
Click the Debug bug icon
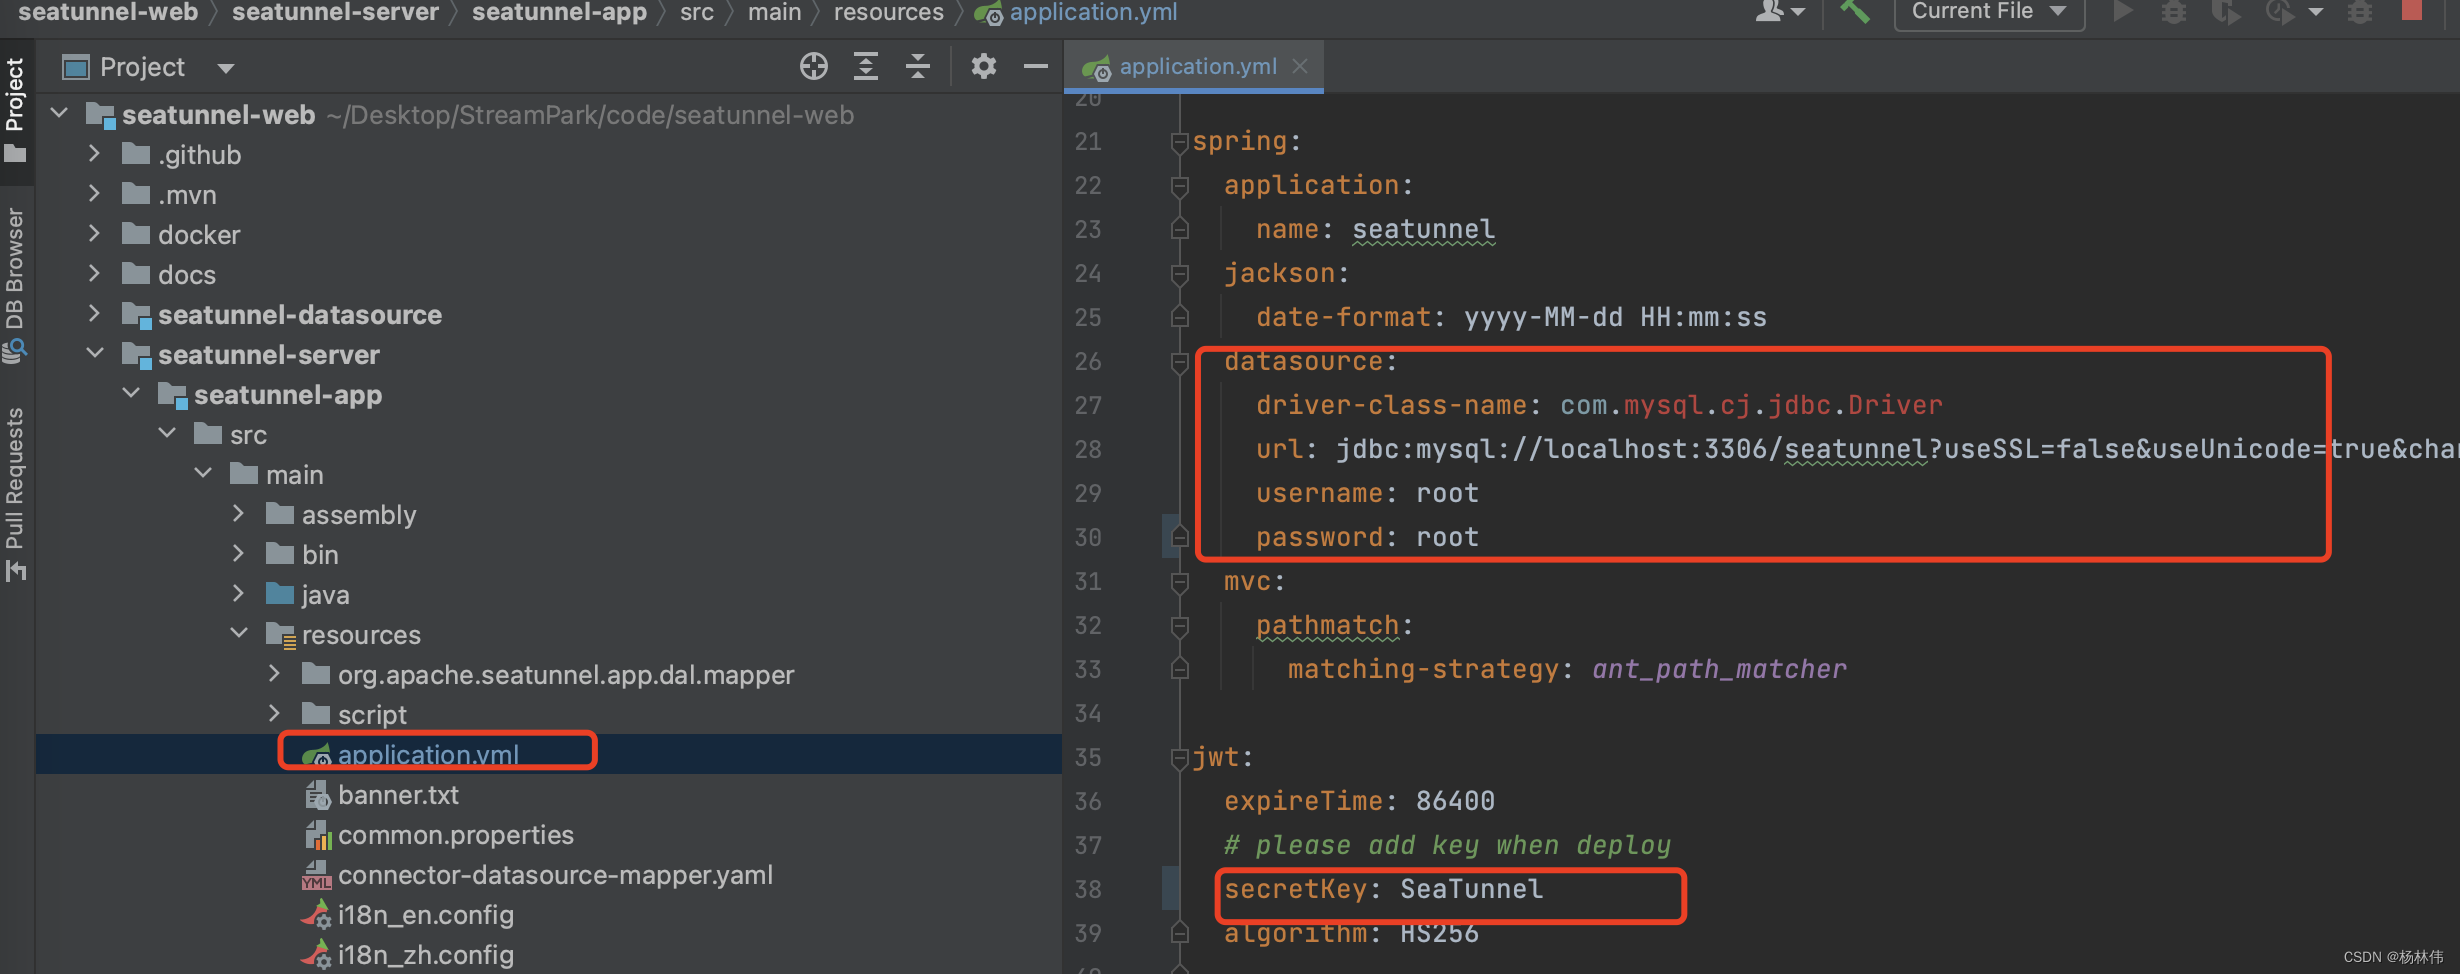tap(2173, 12)
